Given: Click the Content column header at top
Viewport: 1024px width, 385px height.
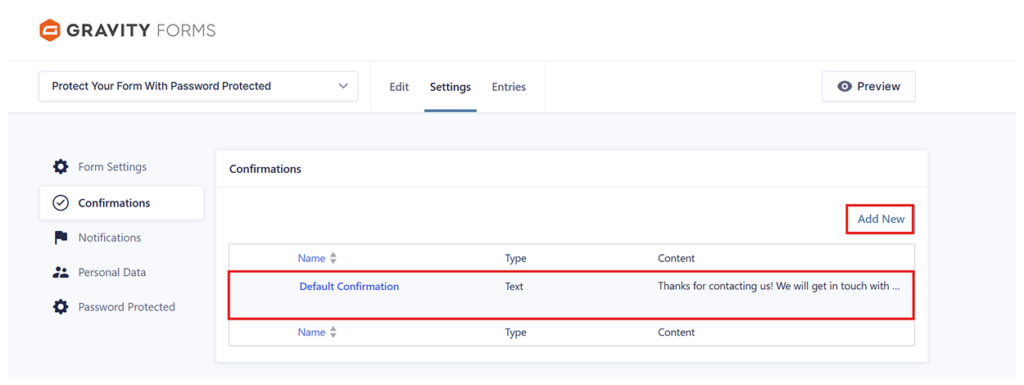Looking at the screenshot, I should [x=676, y=258].
